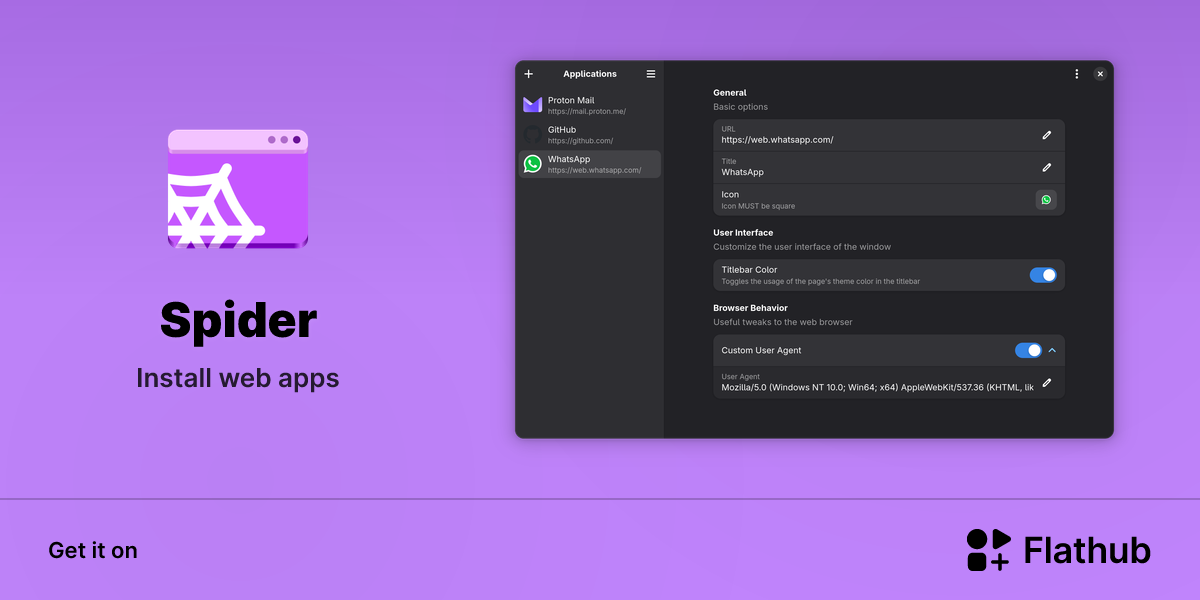1200x600 pixels.
Task: Select the Proton Mail app icon
Action: (x=532, y=105)
